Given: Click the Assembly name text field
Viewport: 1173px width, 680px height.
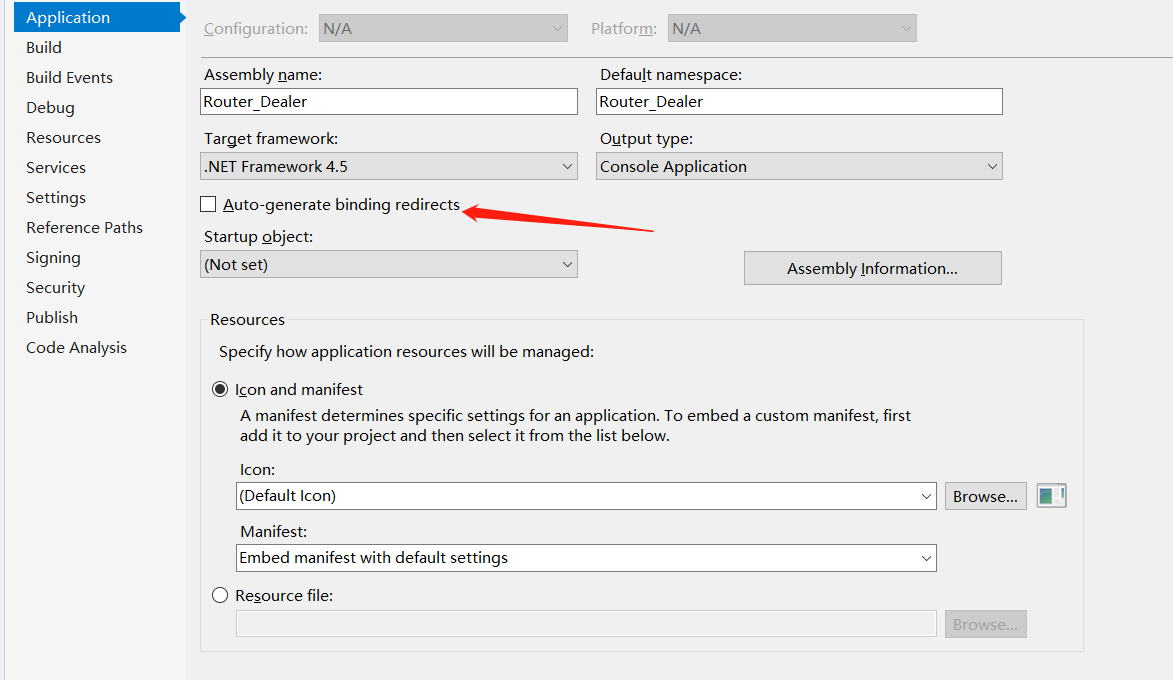Looking at the screenshot, I should (388, 102).
